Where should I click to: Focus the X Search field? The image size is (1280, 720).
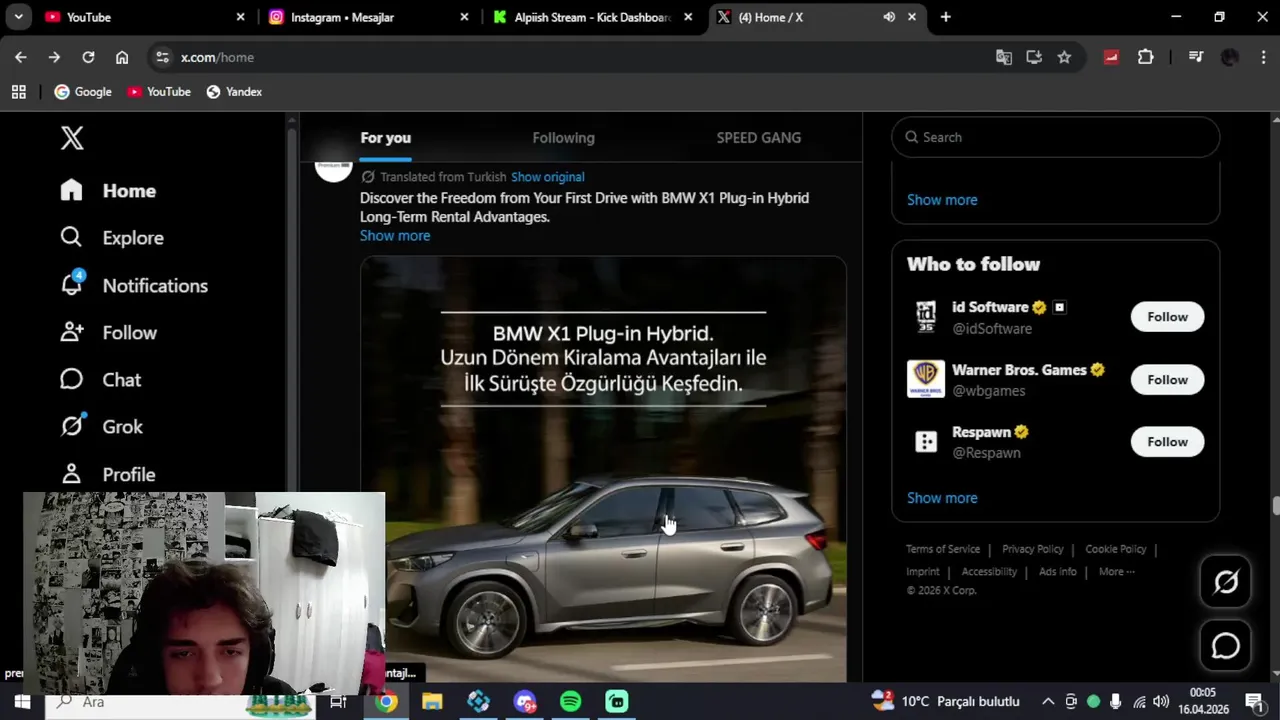1055,137
